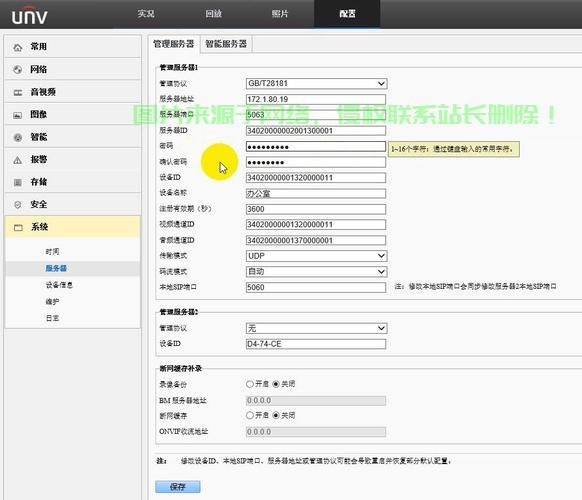The height and width of the screenshot is (500, 582).
Task: Select the 日志 submenu item
Action: 52,318
